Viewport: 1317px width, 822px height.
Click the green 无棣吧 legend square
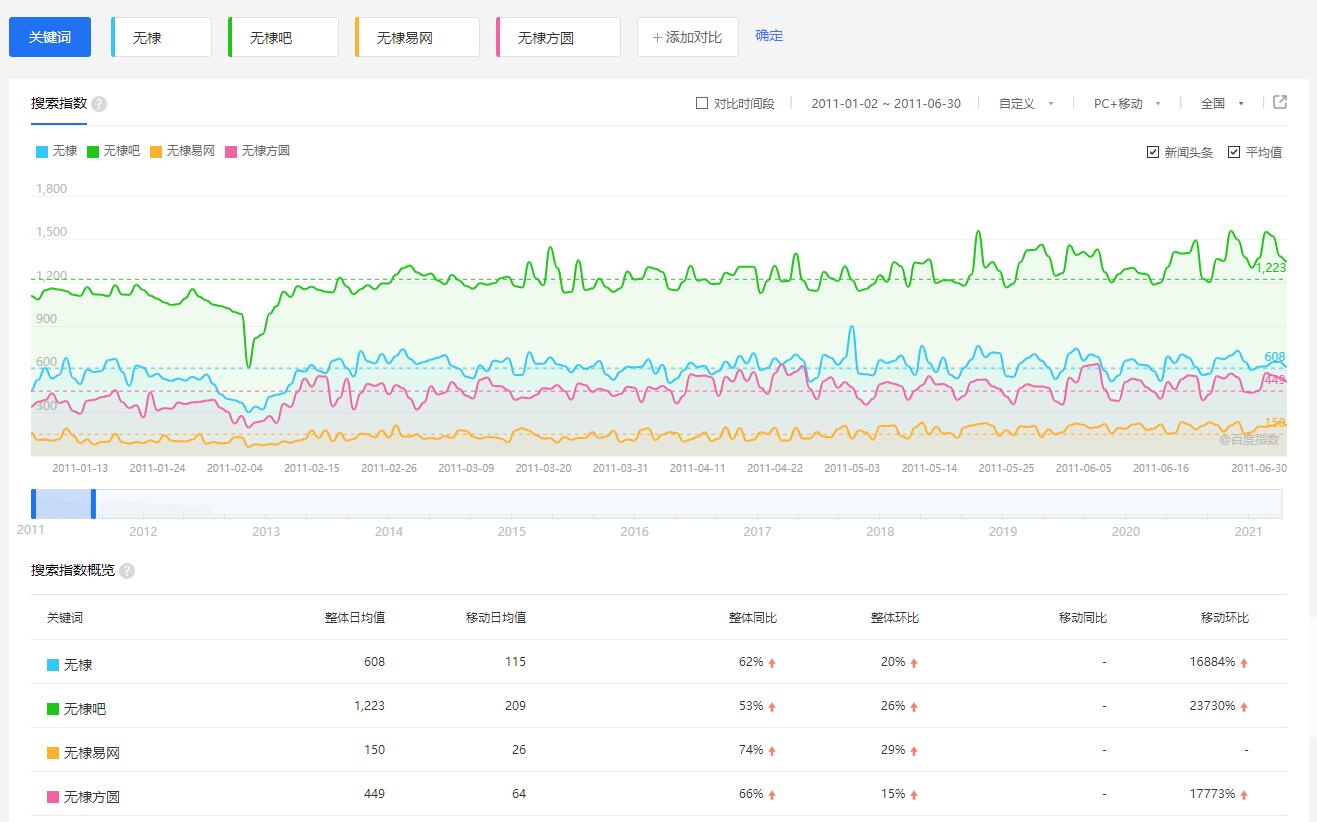(93, 152)
